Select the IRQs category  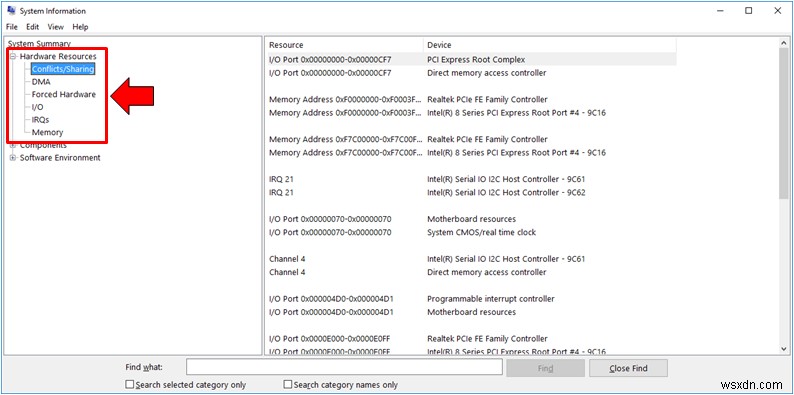(x=40, y=120)
